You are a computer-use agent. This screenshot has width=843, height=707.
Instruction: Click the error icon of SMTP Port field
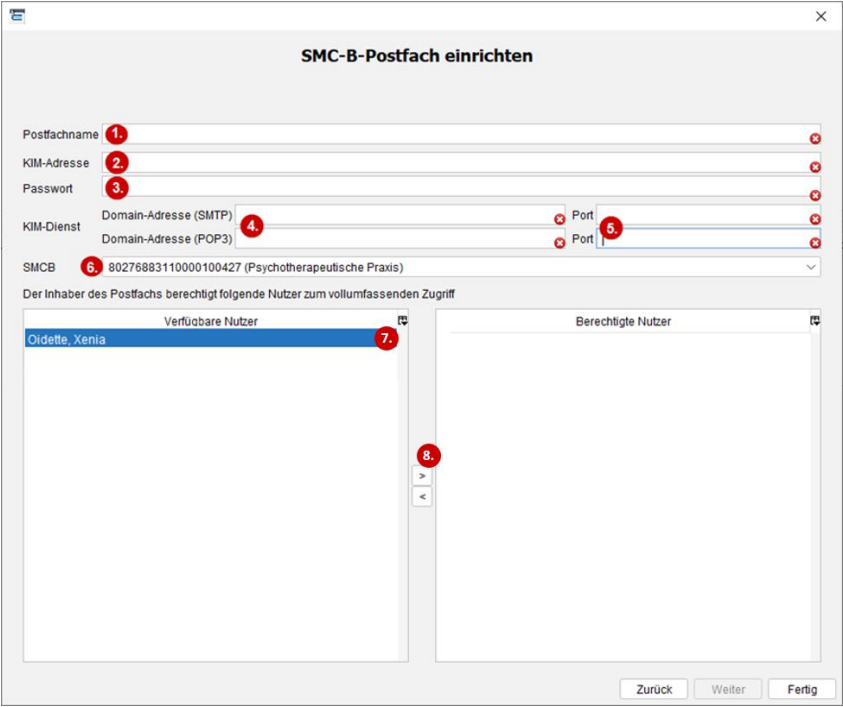[815, 219]
